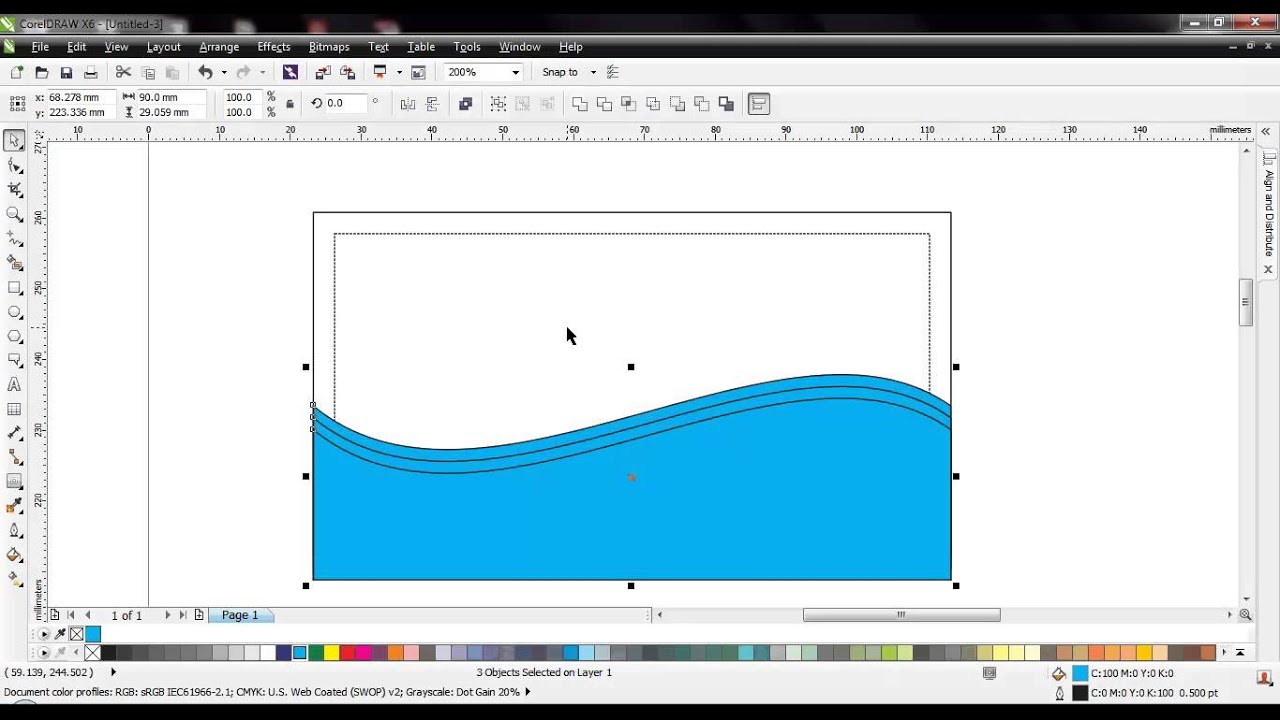Expand the document color profiles arrow
Image resolution: width=1280 pixels, height=720 pixels.
[x=527, y=692]
